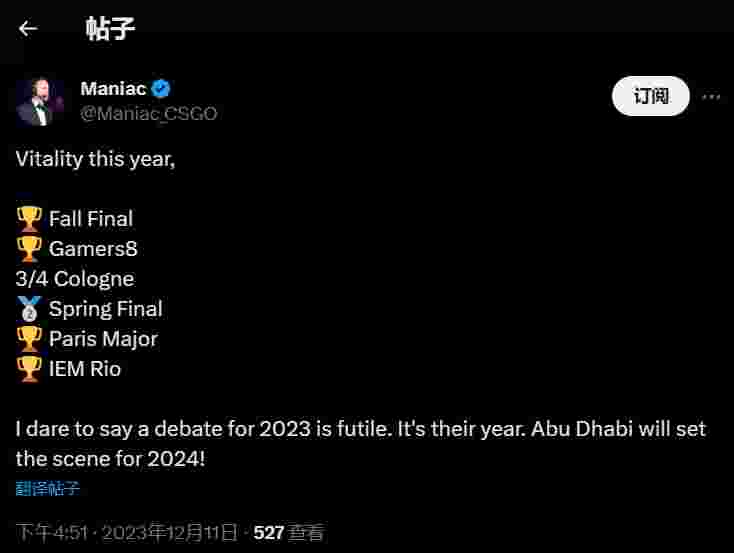The height and width of the screenshot is (553, 734).
Task: Click the silver medal beside Spring Final
Action: coord(29,309)
